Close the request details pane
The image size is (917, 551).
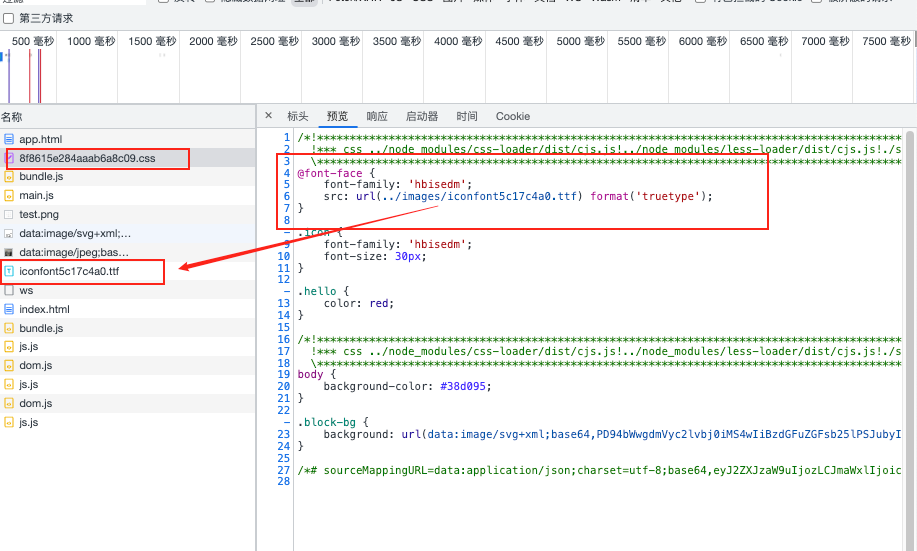(x=268, y=115)
